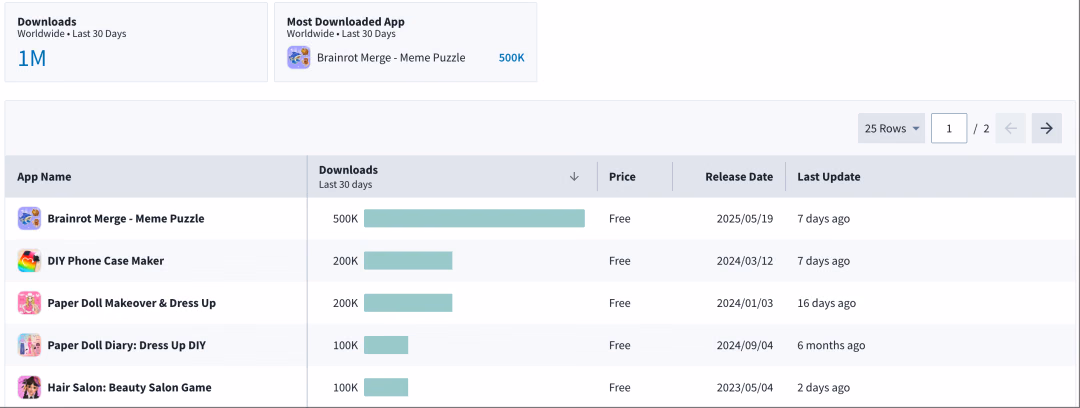Click '2 days ago' last update cell

824,387
